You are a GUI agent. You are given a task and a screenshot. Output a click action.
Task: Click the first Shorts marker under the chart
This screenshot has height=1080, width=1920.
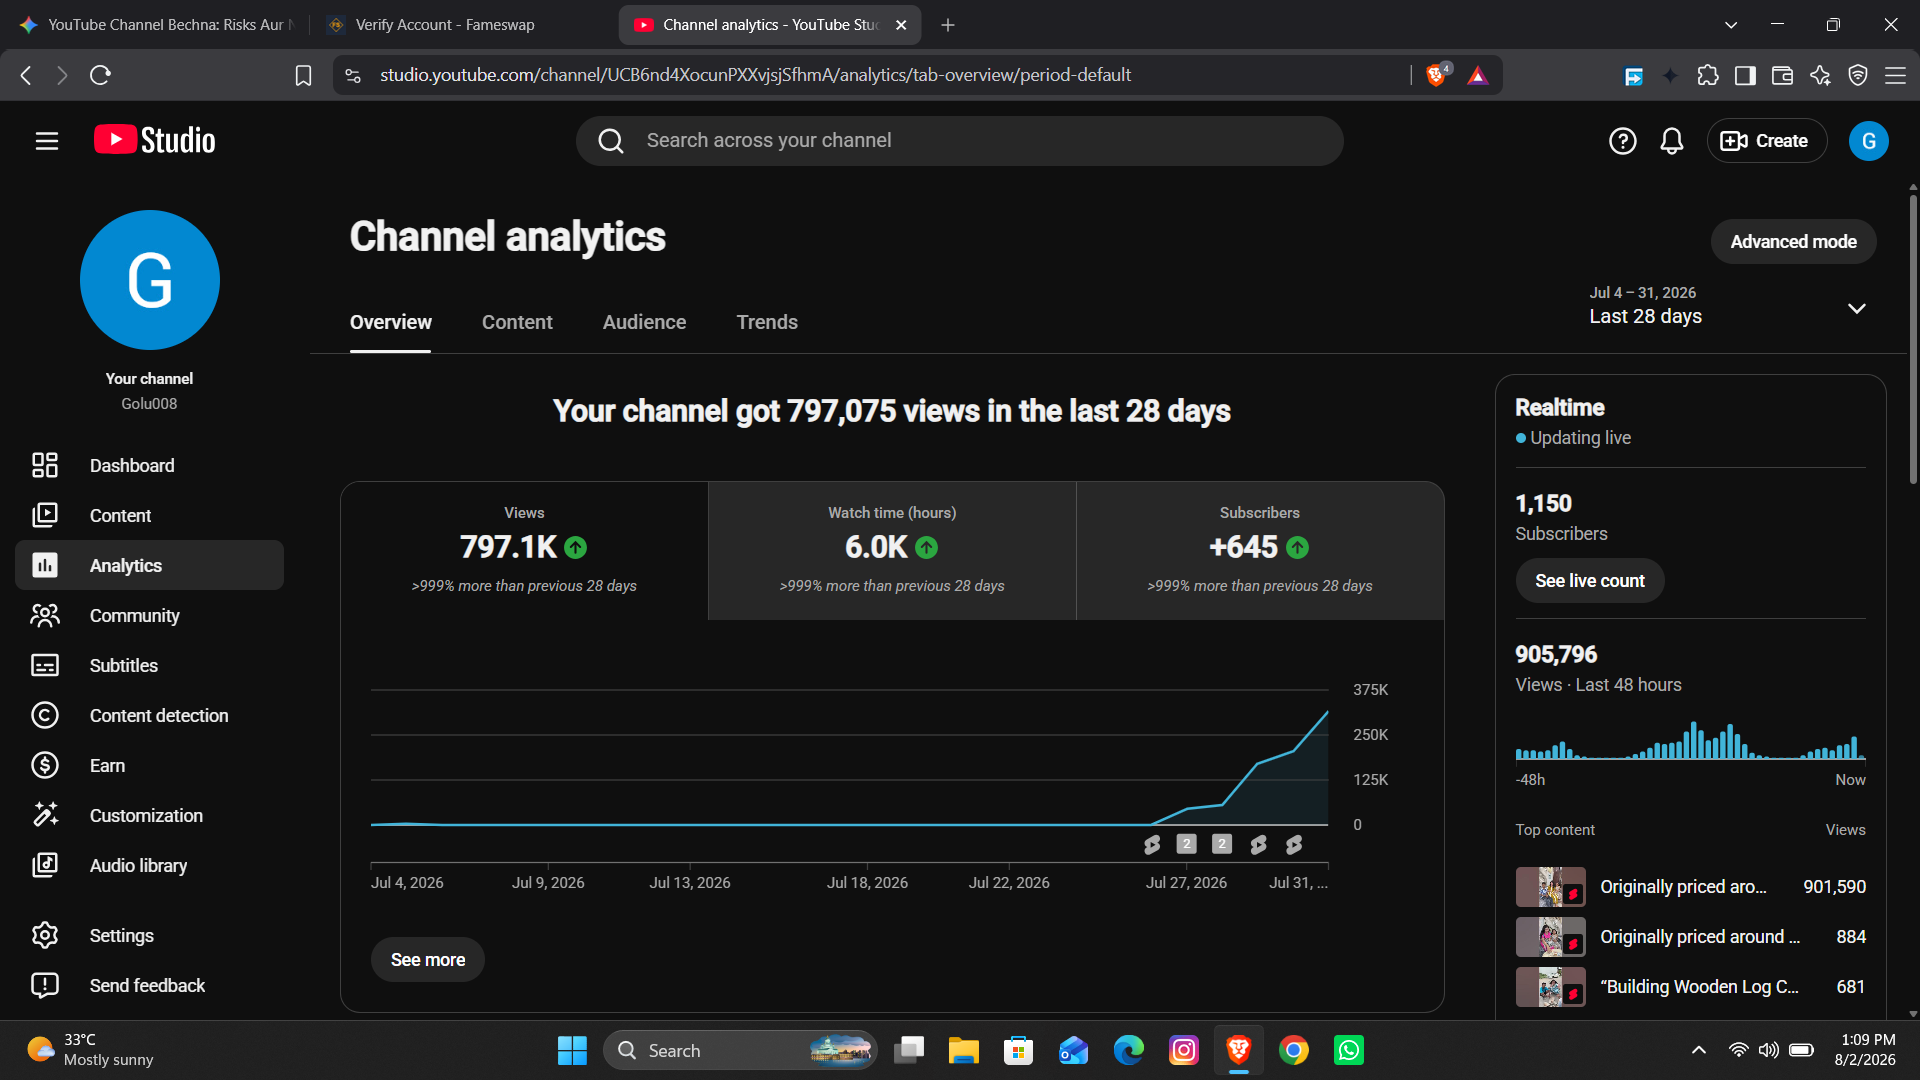1152,845
